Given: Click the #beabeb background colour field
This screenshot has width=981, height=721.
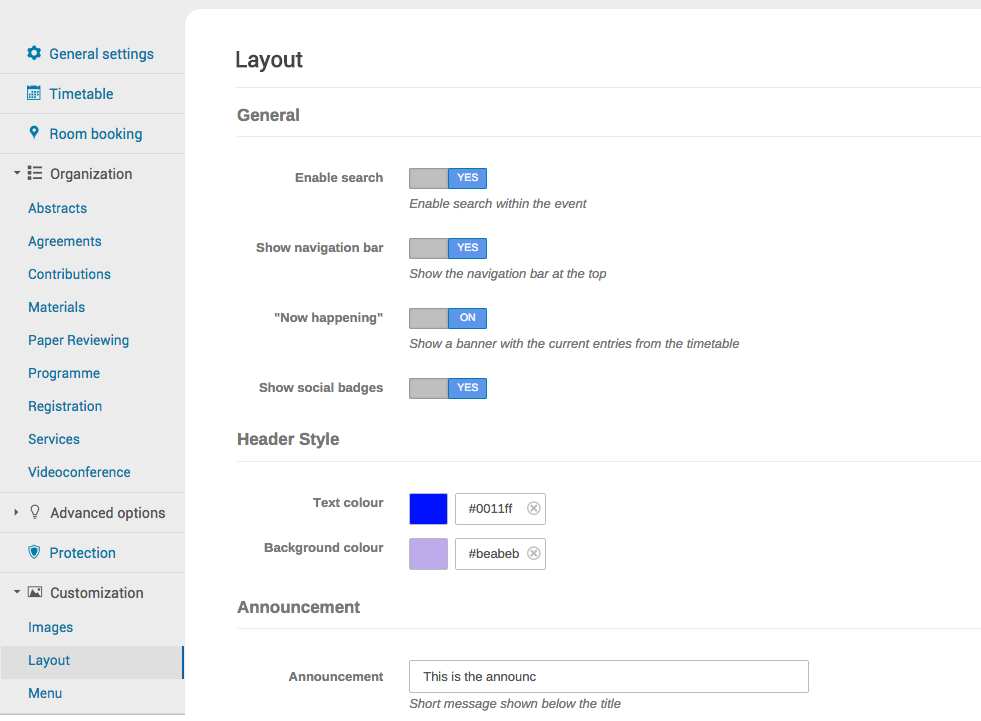Looking at the screenshot, I should coord(501,554).
